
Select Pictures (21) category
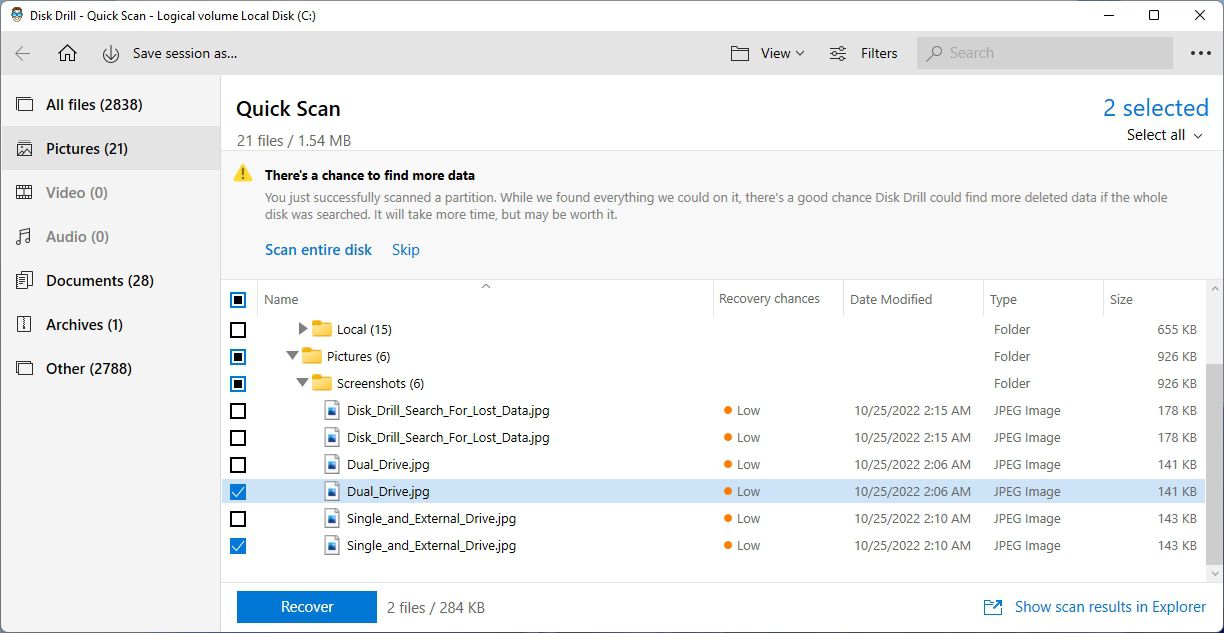pos(110,148)
